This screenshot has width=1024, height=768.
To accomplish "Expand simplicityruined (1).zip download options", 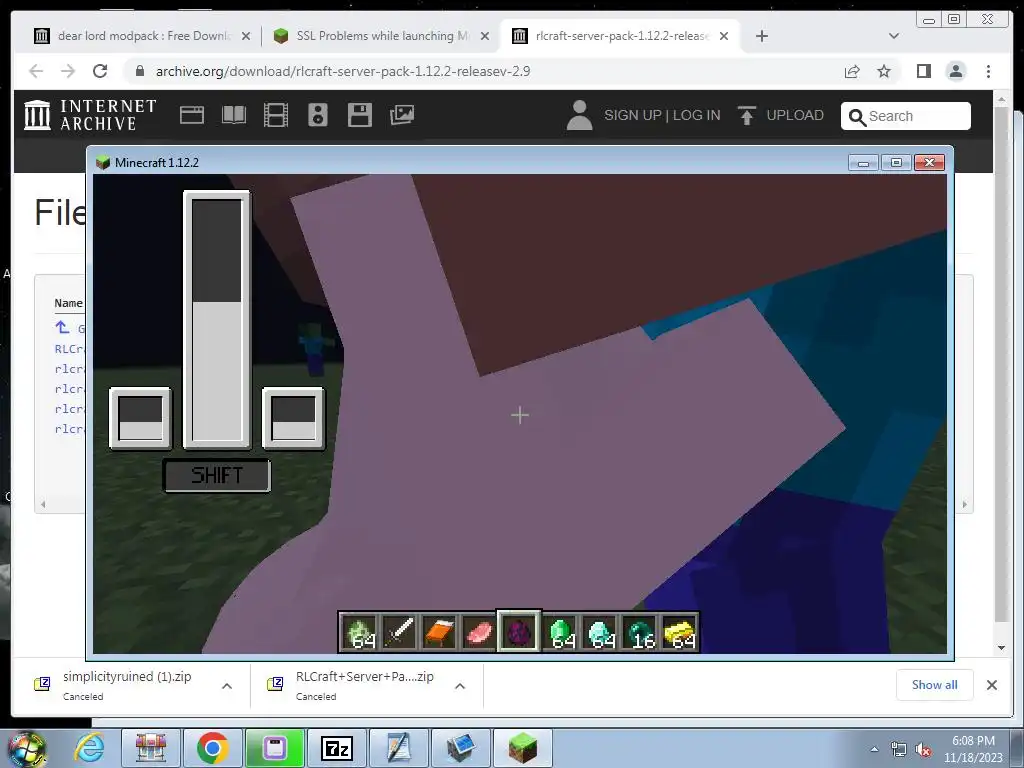I will pyautogui.click(x=227, y=686).
